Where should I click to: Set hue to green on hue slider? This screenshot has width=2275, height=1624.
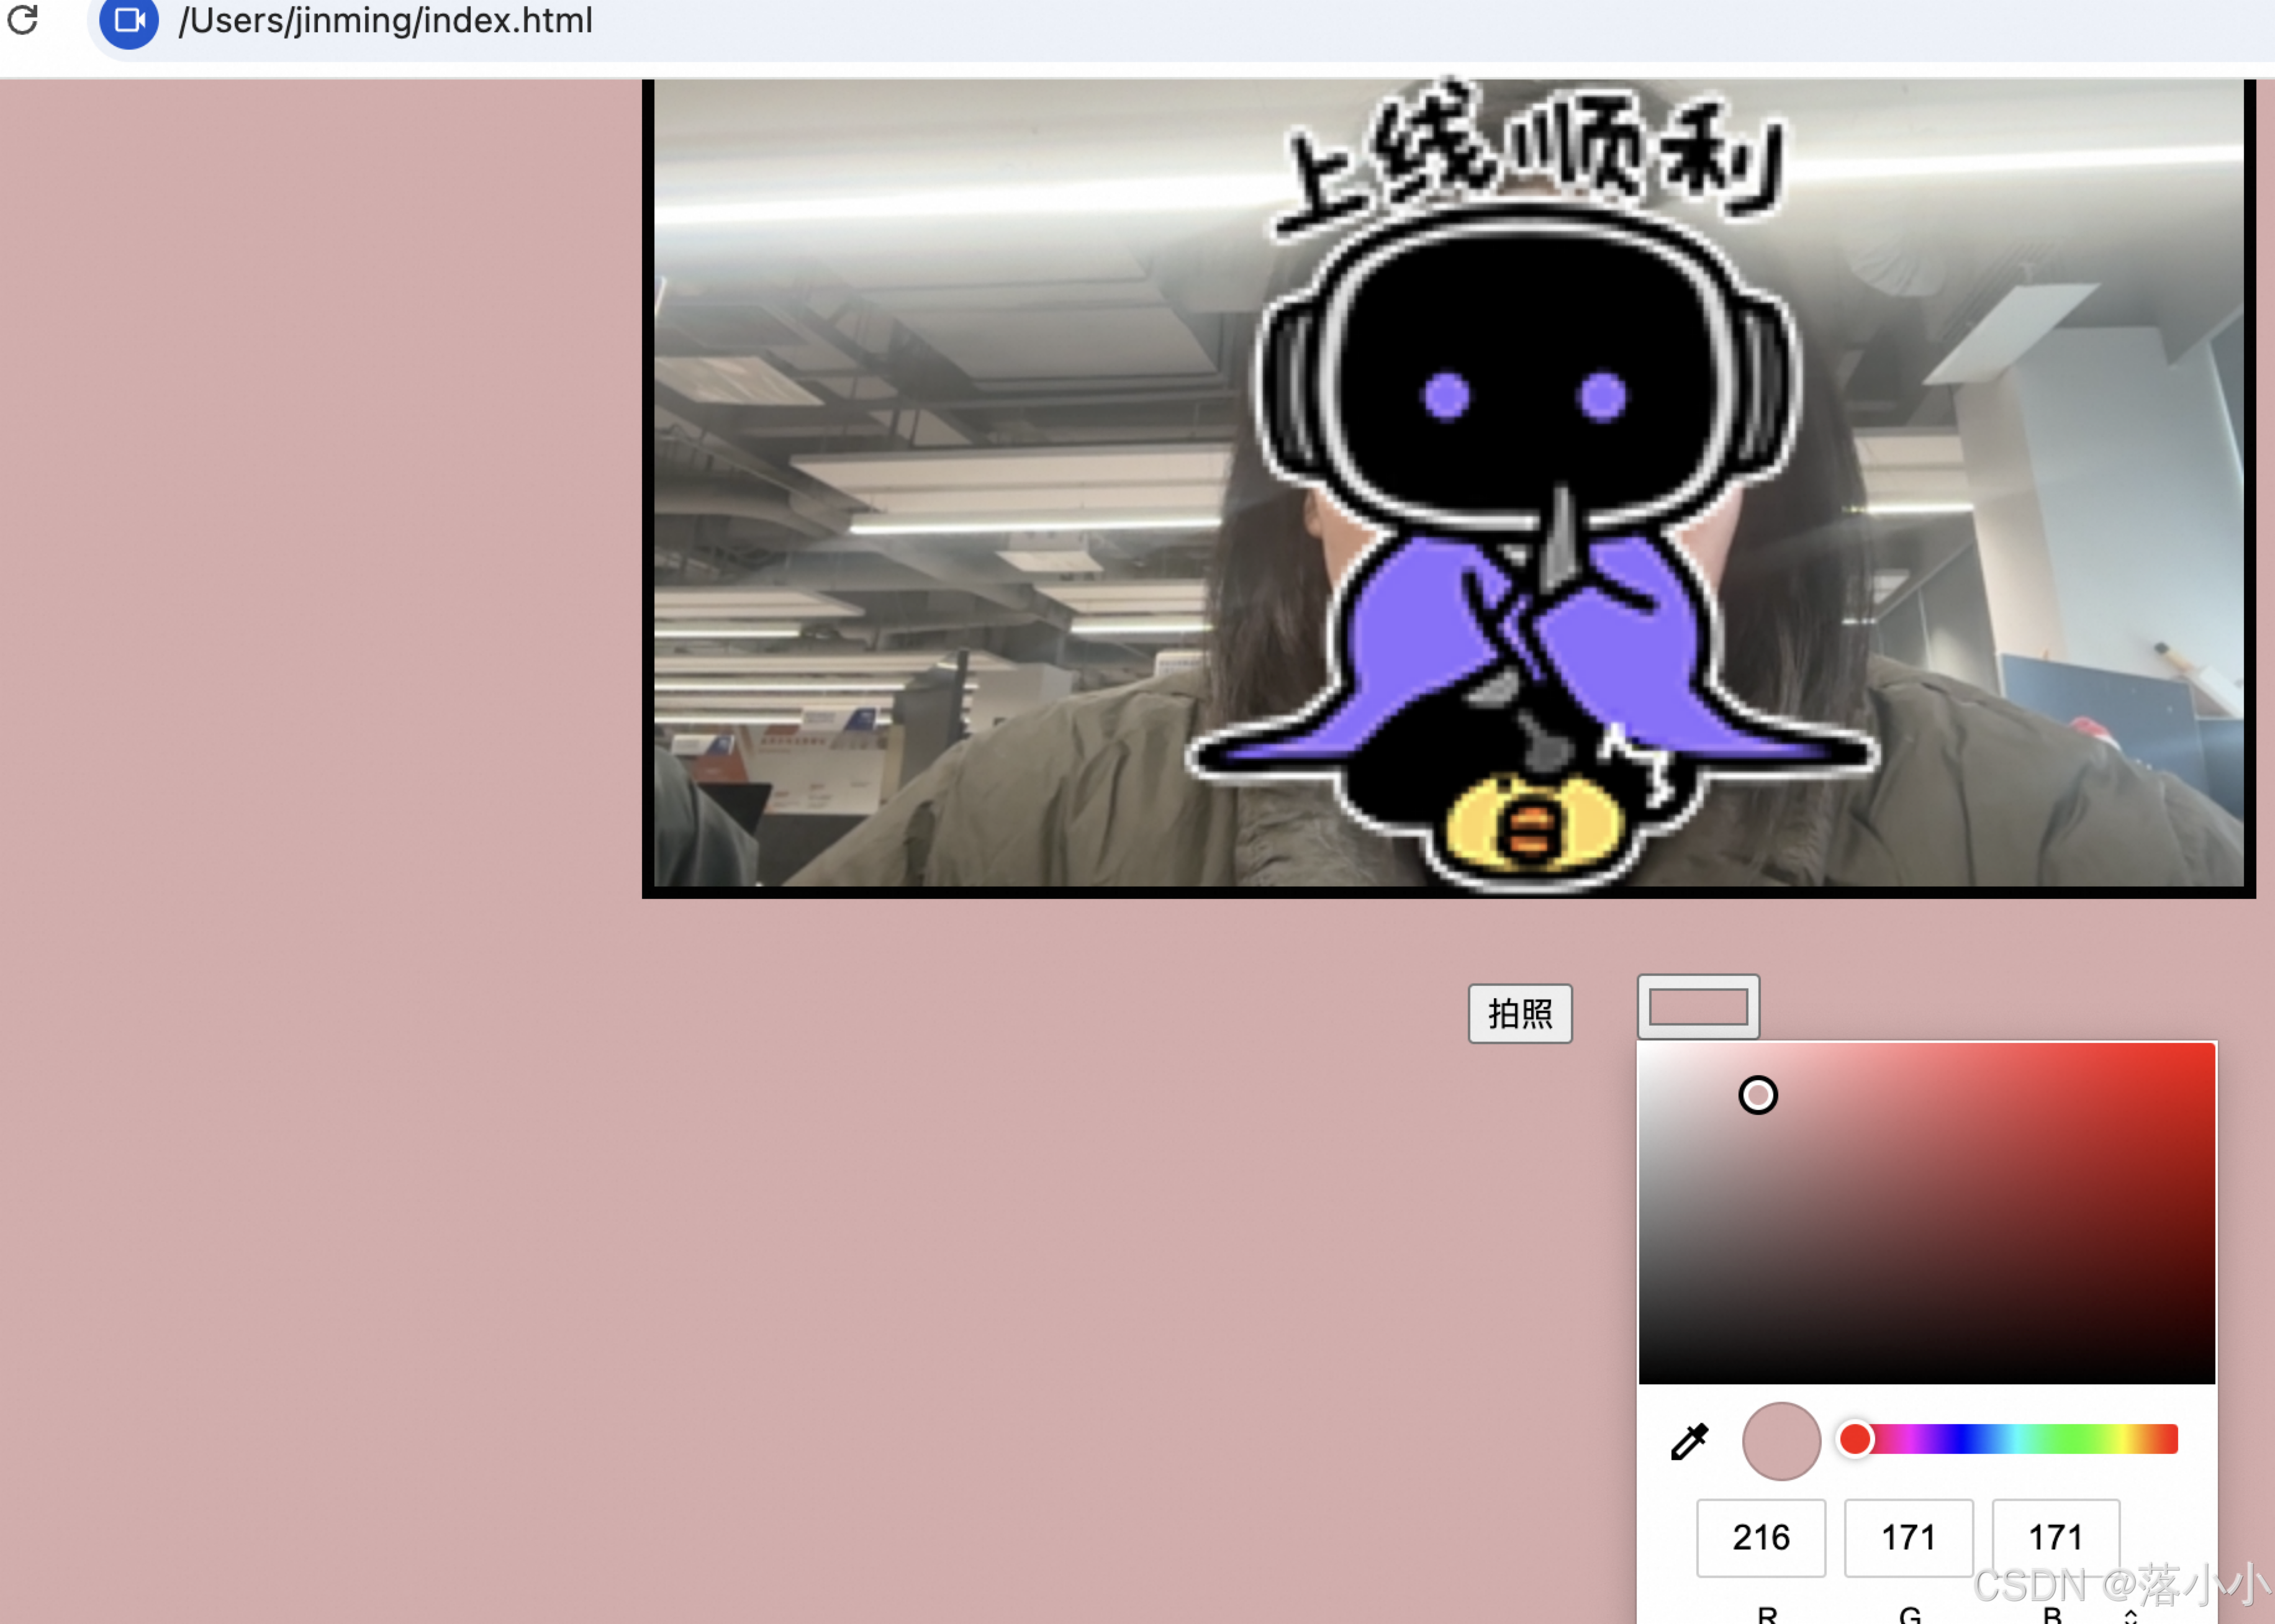pos(2070,1439)
